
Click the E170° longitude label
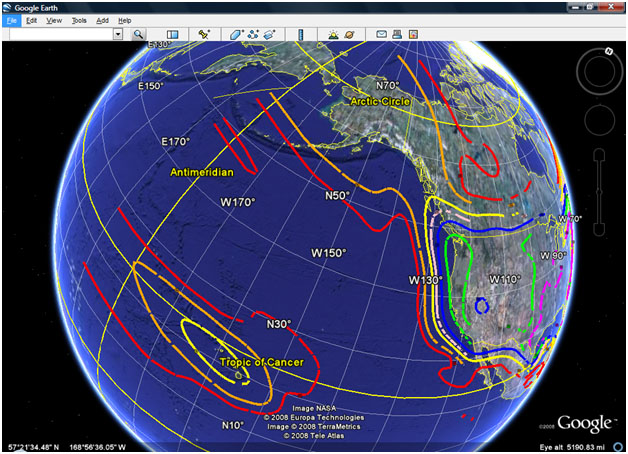click(175, 141)
